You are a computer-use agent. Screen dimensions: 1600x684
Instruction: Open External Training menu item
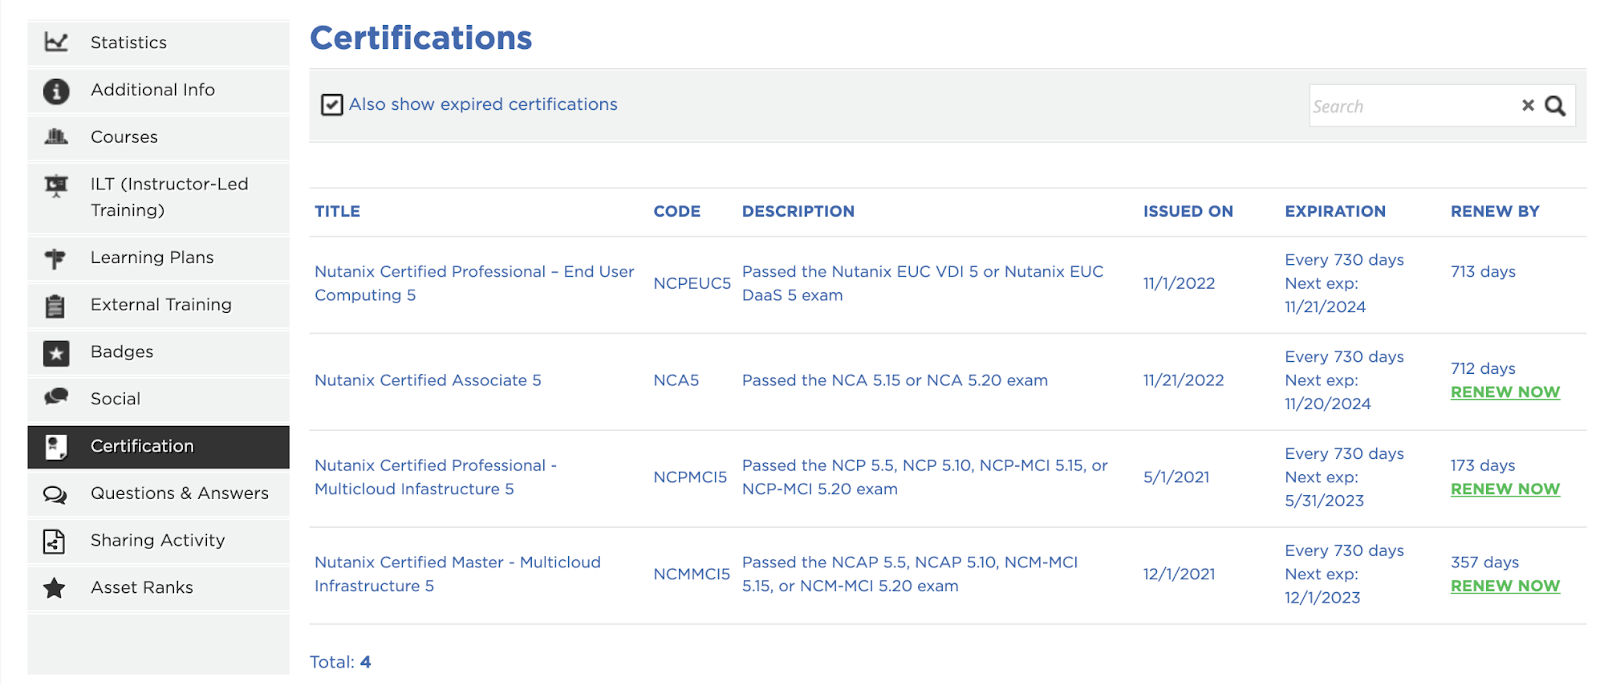[160, 305]
